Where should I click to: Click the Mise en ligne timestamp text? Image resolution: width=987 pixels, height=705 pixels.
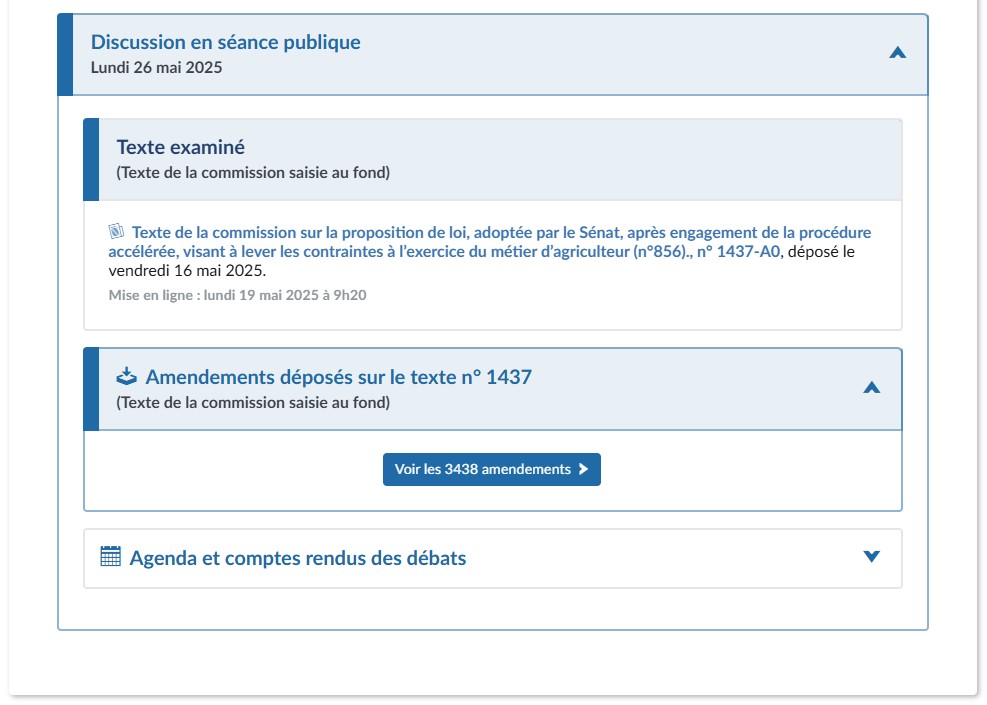[x=236, y=295]
